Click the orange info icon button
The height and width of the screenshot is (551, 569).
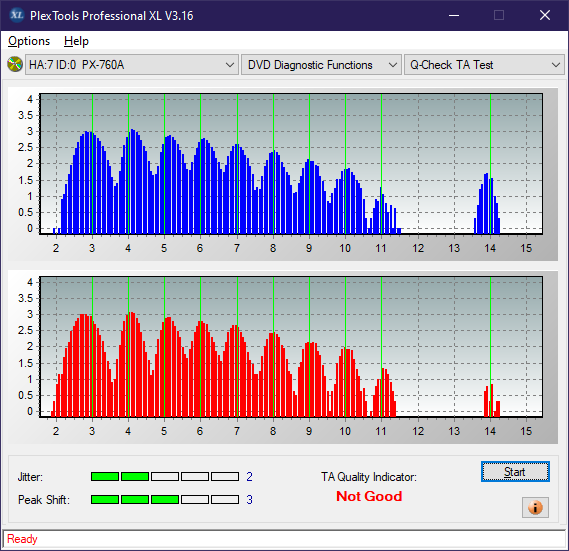(x=535, y=507)
